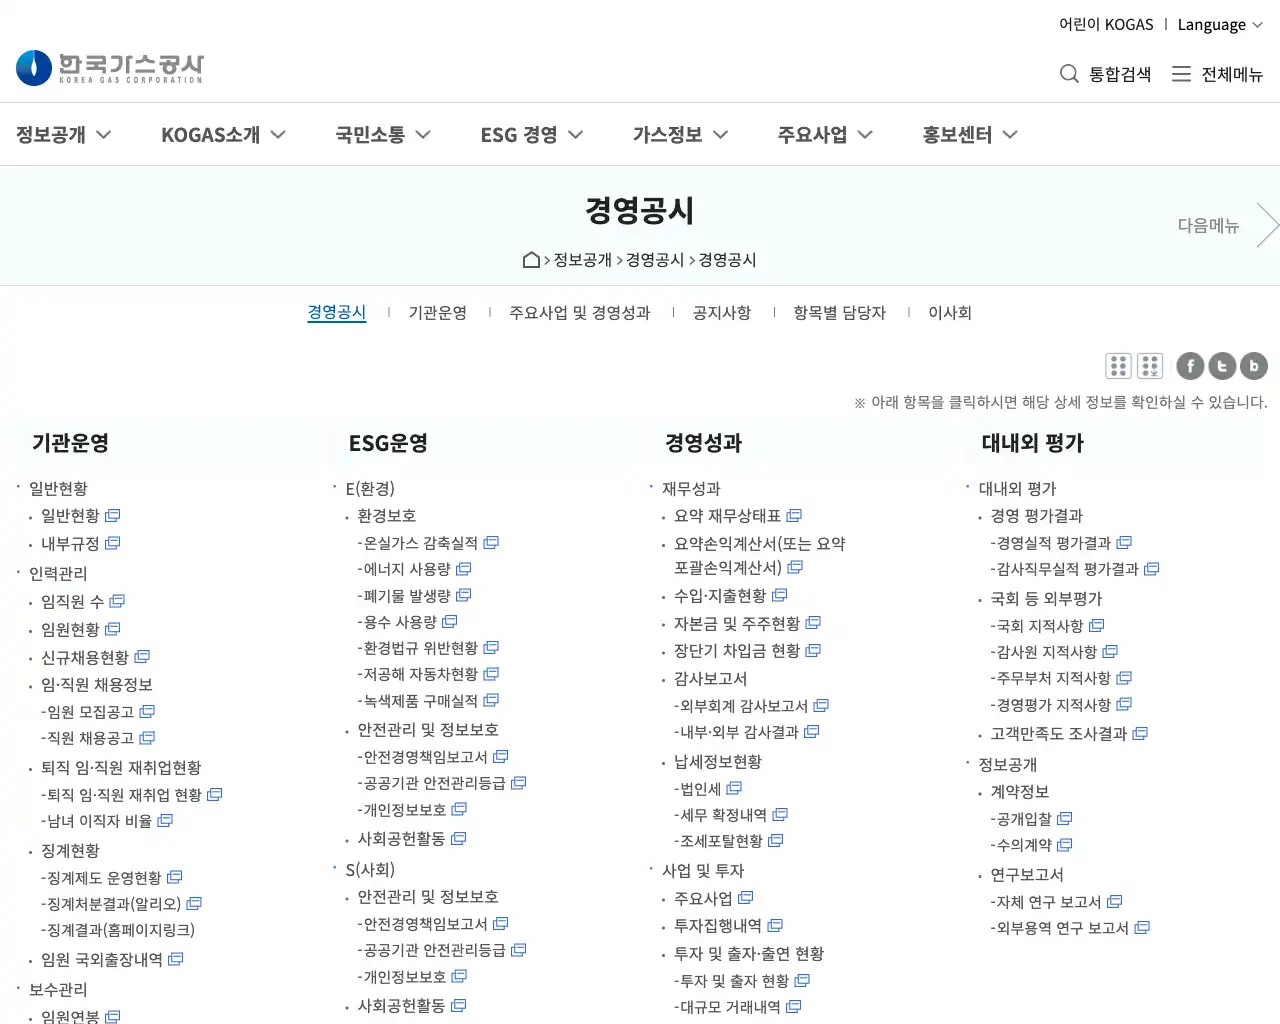The image size is (1280, 1024).
Task: Open the Language selector dropdown
Action: (1220, 25)
